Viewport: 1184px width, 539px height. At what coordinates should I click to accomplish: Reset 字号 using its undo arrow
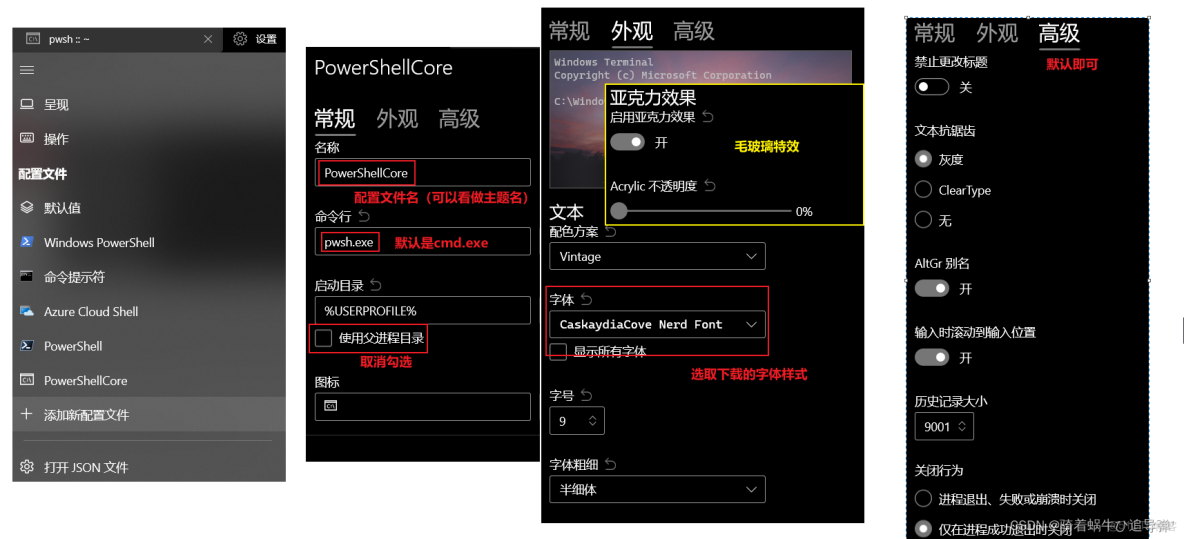click(x=586, y=395)
